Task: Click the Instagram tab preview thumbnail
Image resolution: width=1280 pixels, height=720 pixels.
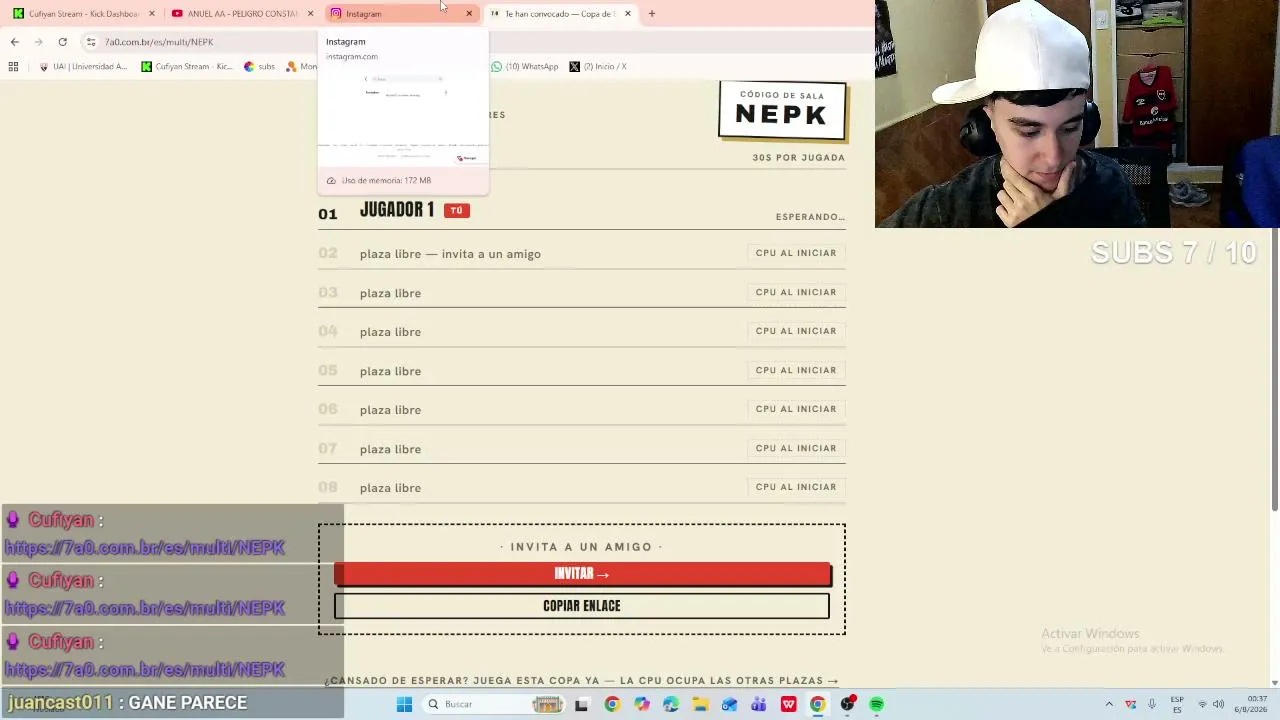Action: pos(404,118)
